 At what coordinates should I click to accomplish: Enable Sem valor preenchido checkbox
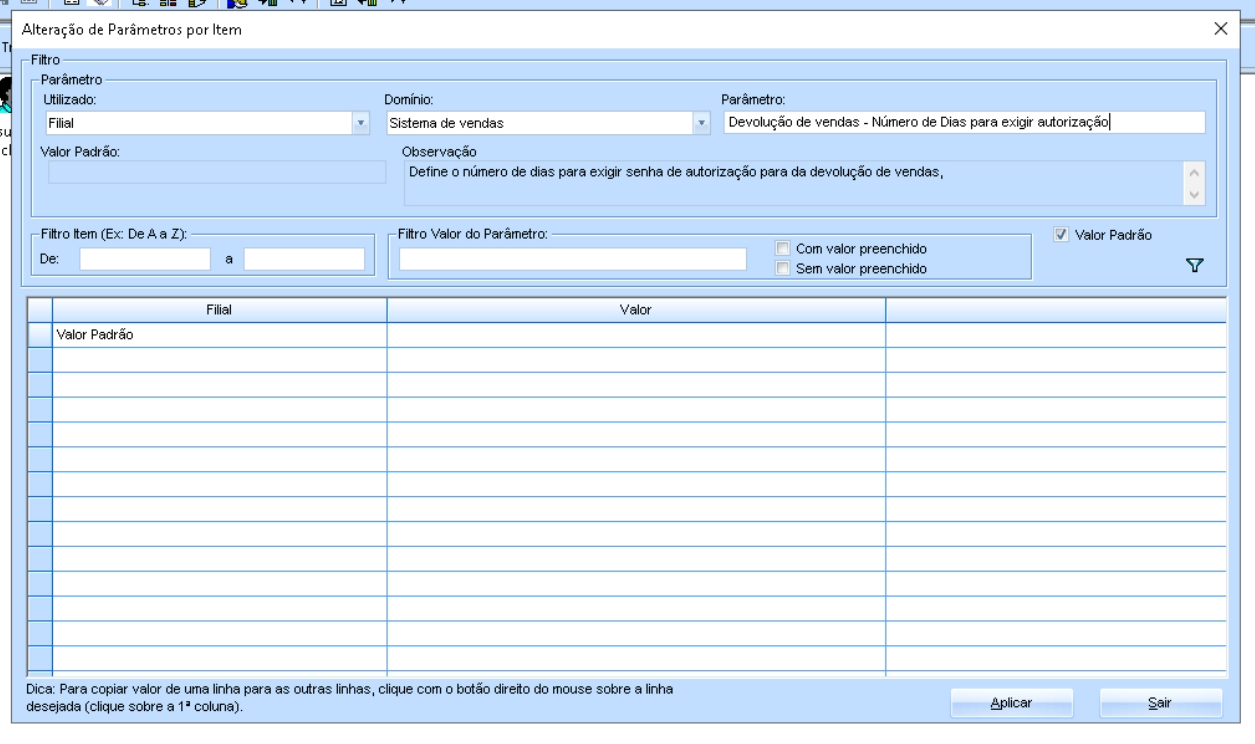point(783,268)
